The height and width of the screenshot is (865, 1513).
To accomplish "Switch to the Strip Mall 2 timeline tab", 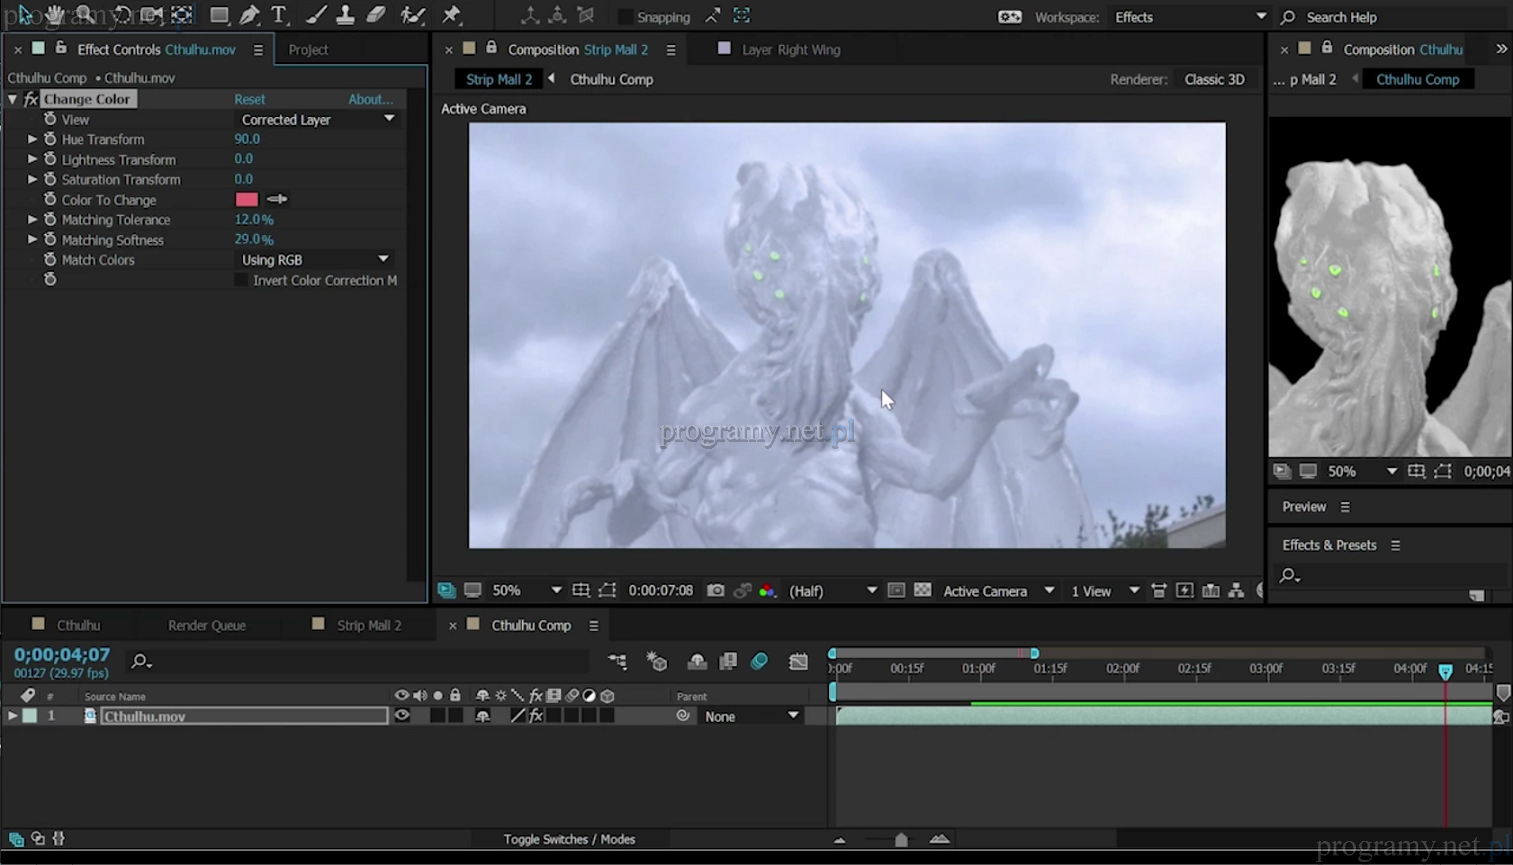I will (368, 625).
